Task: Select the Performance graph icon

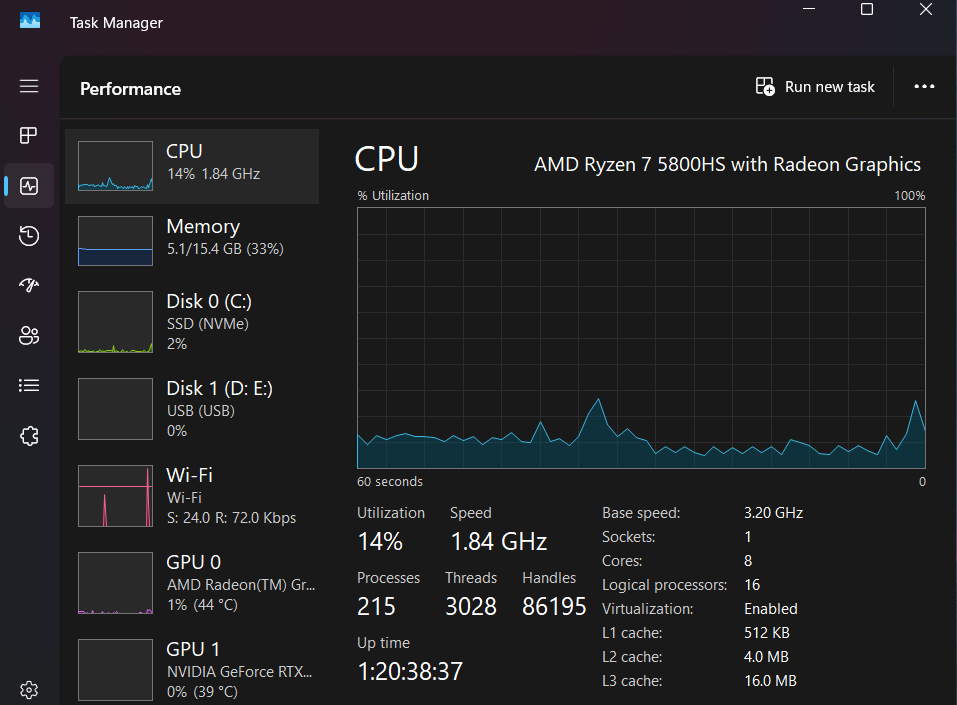Action: tap(29, 186)
